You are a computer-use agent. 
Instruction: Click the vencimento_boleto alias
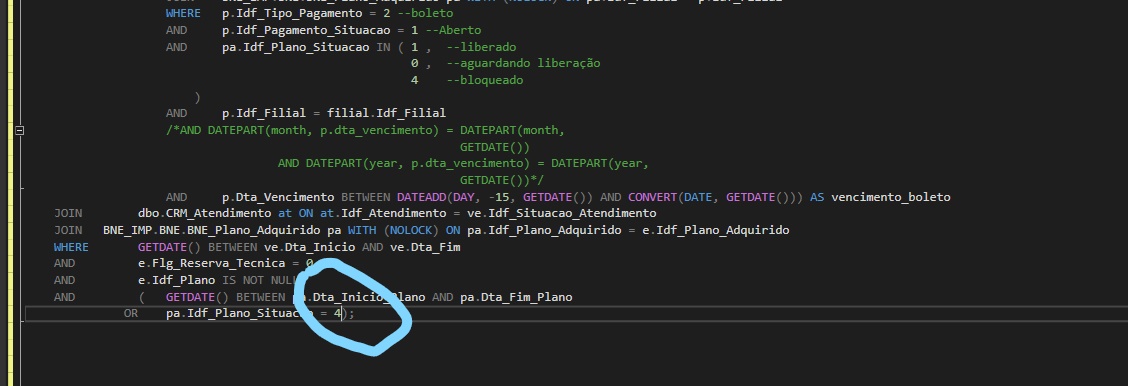click(891, 197)
